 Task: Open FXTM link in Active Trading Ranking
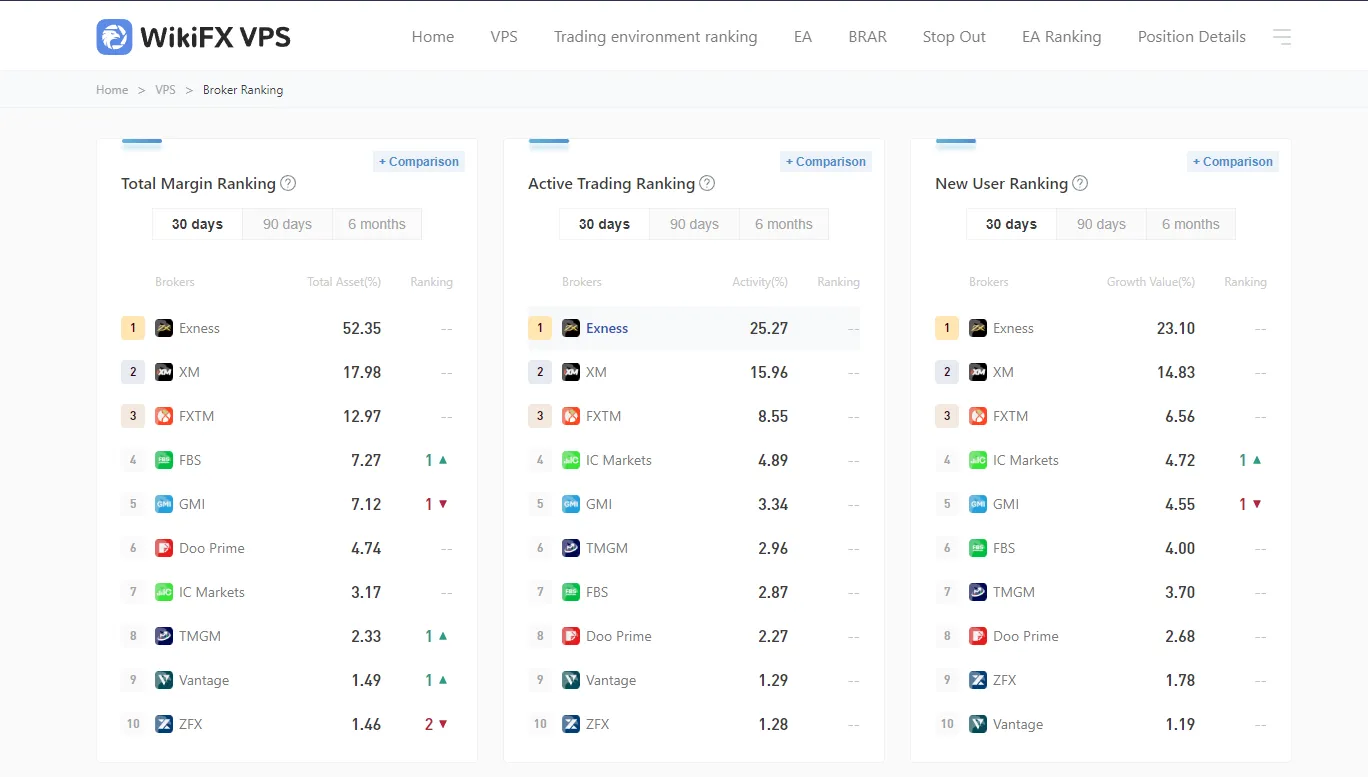603,416
